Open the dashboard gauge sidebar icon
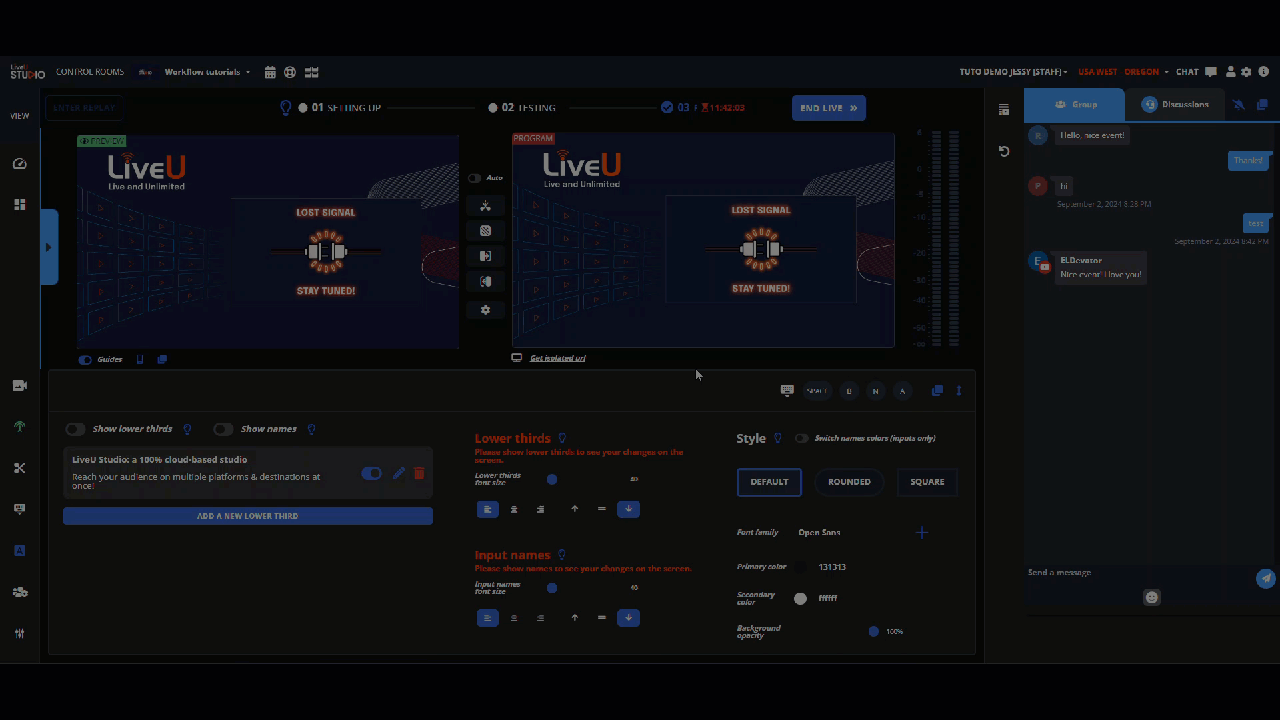Viewport: 1280px width, 720px height. tap(19, 164)
